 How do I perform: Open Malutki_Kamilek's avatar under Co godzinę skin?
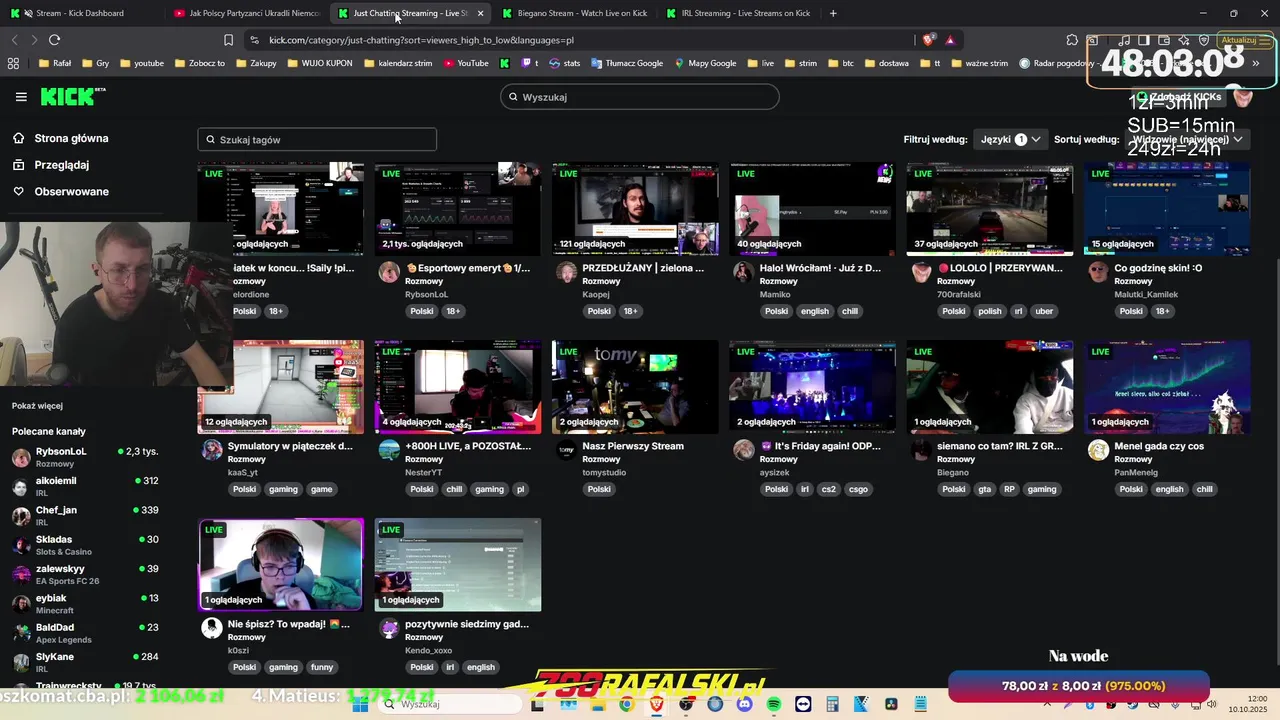[1098, 273]
